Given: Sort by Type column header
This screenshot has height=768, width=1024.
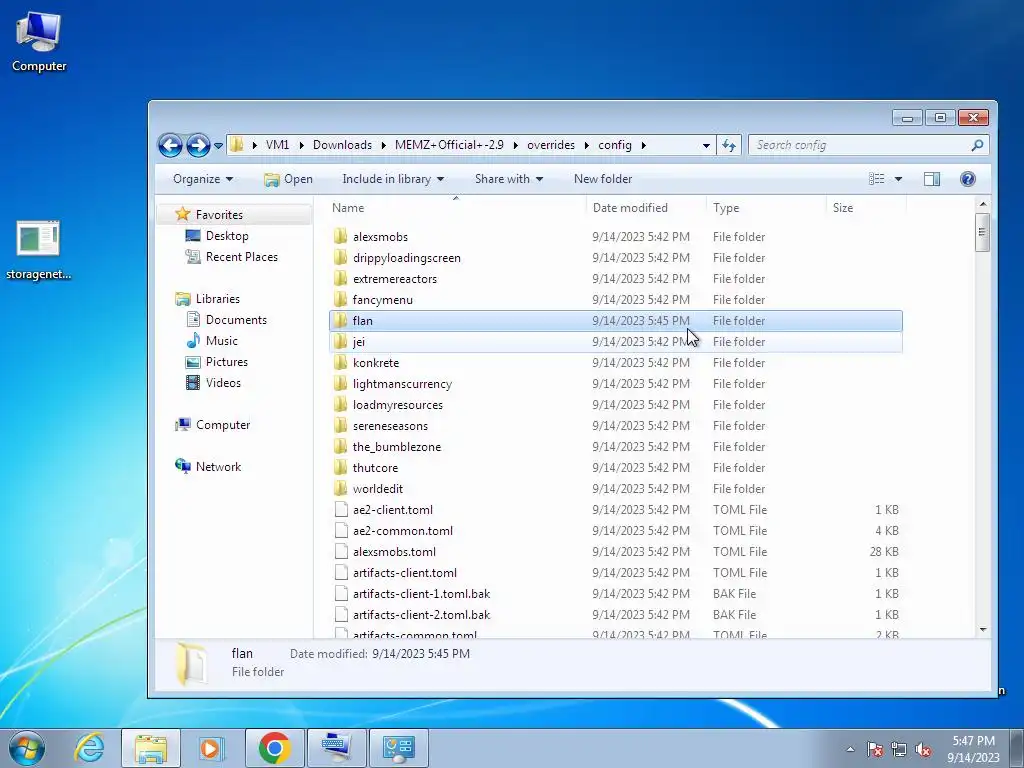Looking at the screenshot, I should (766, 208).
